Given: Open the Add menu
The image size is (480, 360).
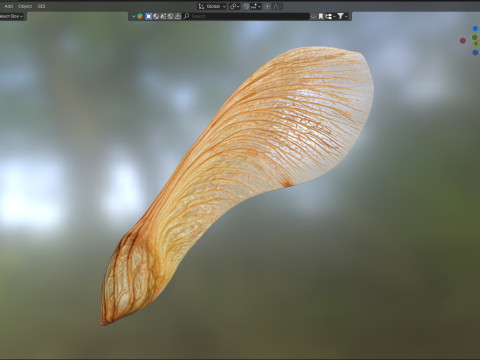Looking at the screenshot, I should tap(9, 6).
